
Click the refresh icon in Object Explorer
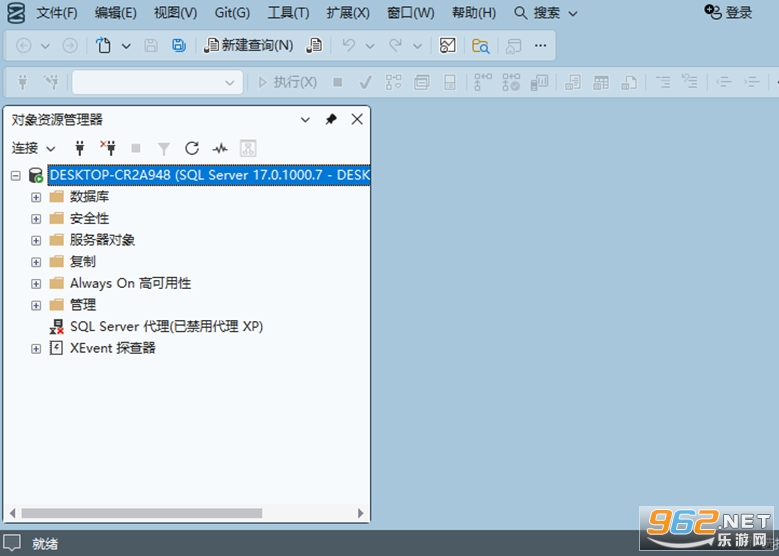(x=192, y=148)
